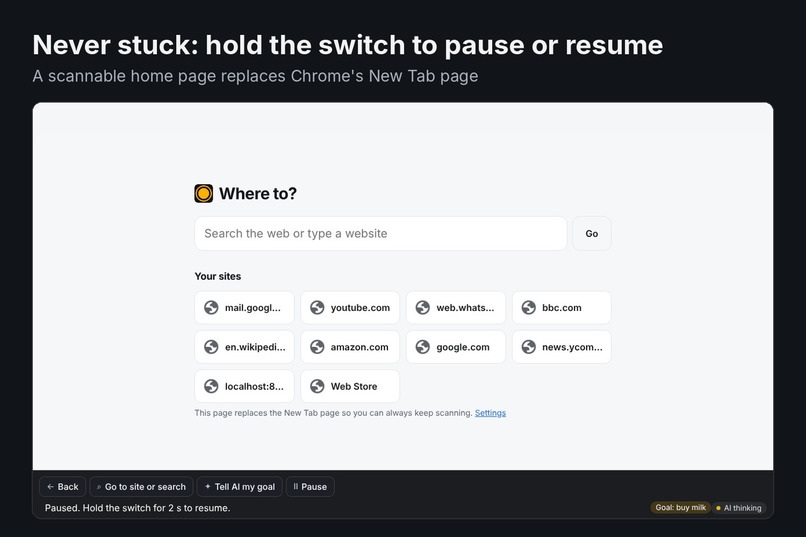The width and height of the screenshot is (806, 537).
Task: Click the globe icon on bbc.com tile
Action: (x=528, y=308)
